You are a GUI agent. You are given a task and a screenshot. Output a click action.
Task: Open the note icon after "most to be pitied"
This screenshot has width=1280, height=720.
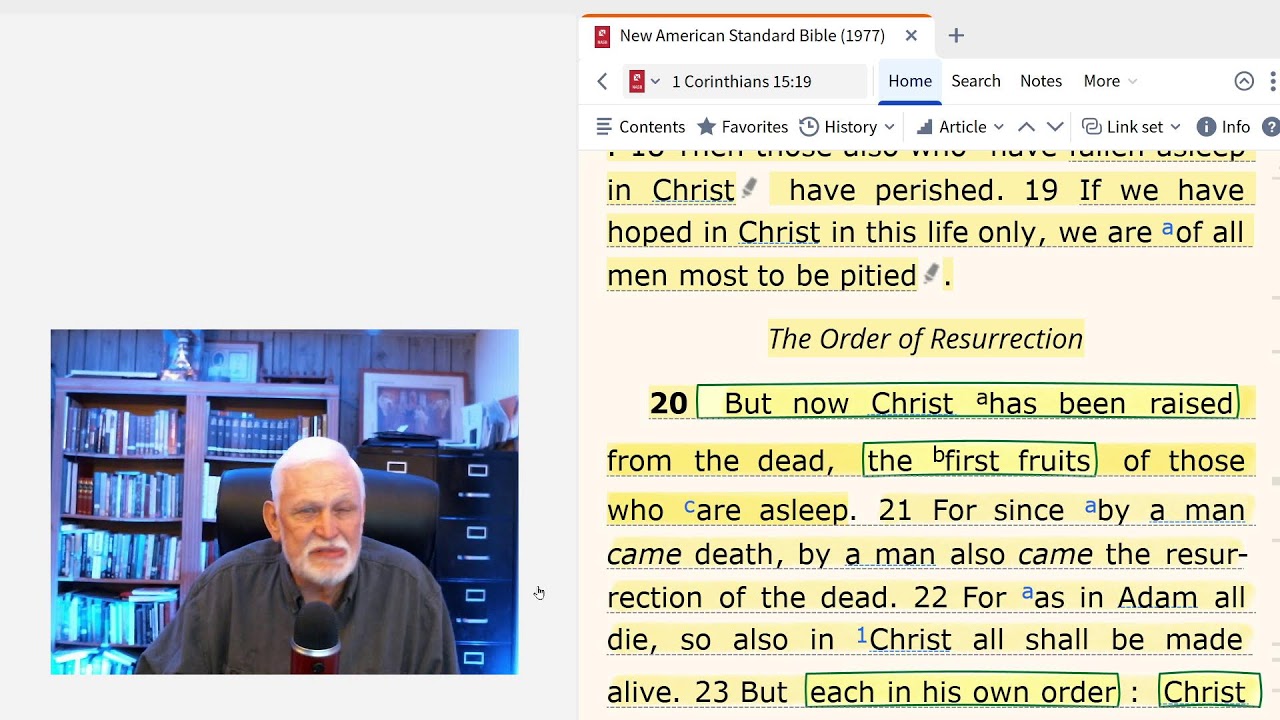tap(931, 272)
